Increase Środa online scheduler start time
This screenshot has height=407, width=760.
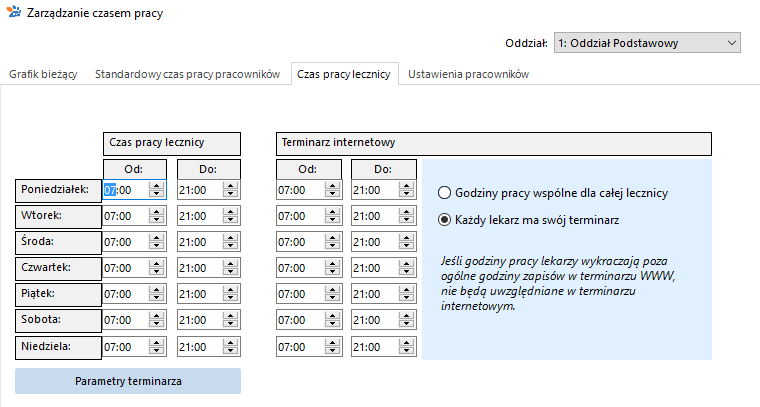coord(332,238)
